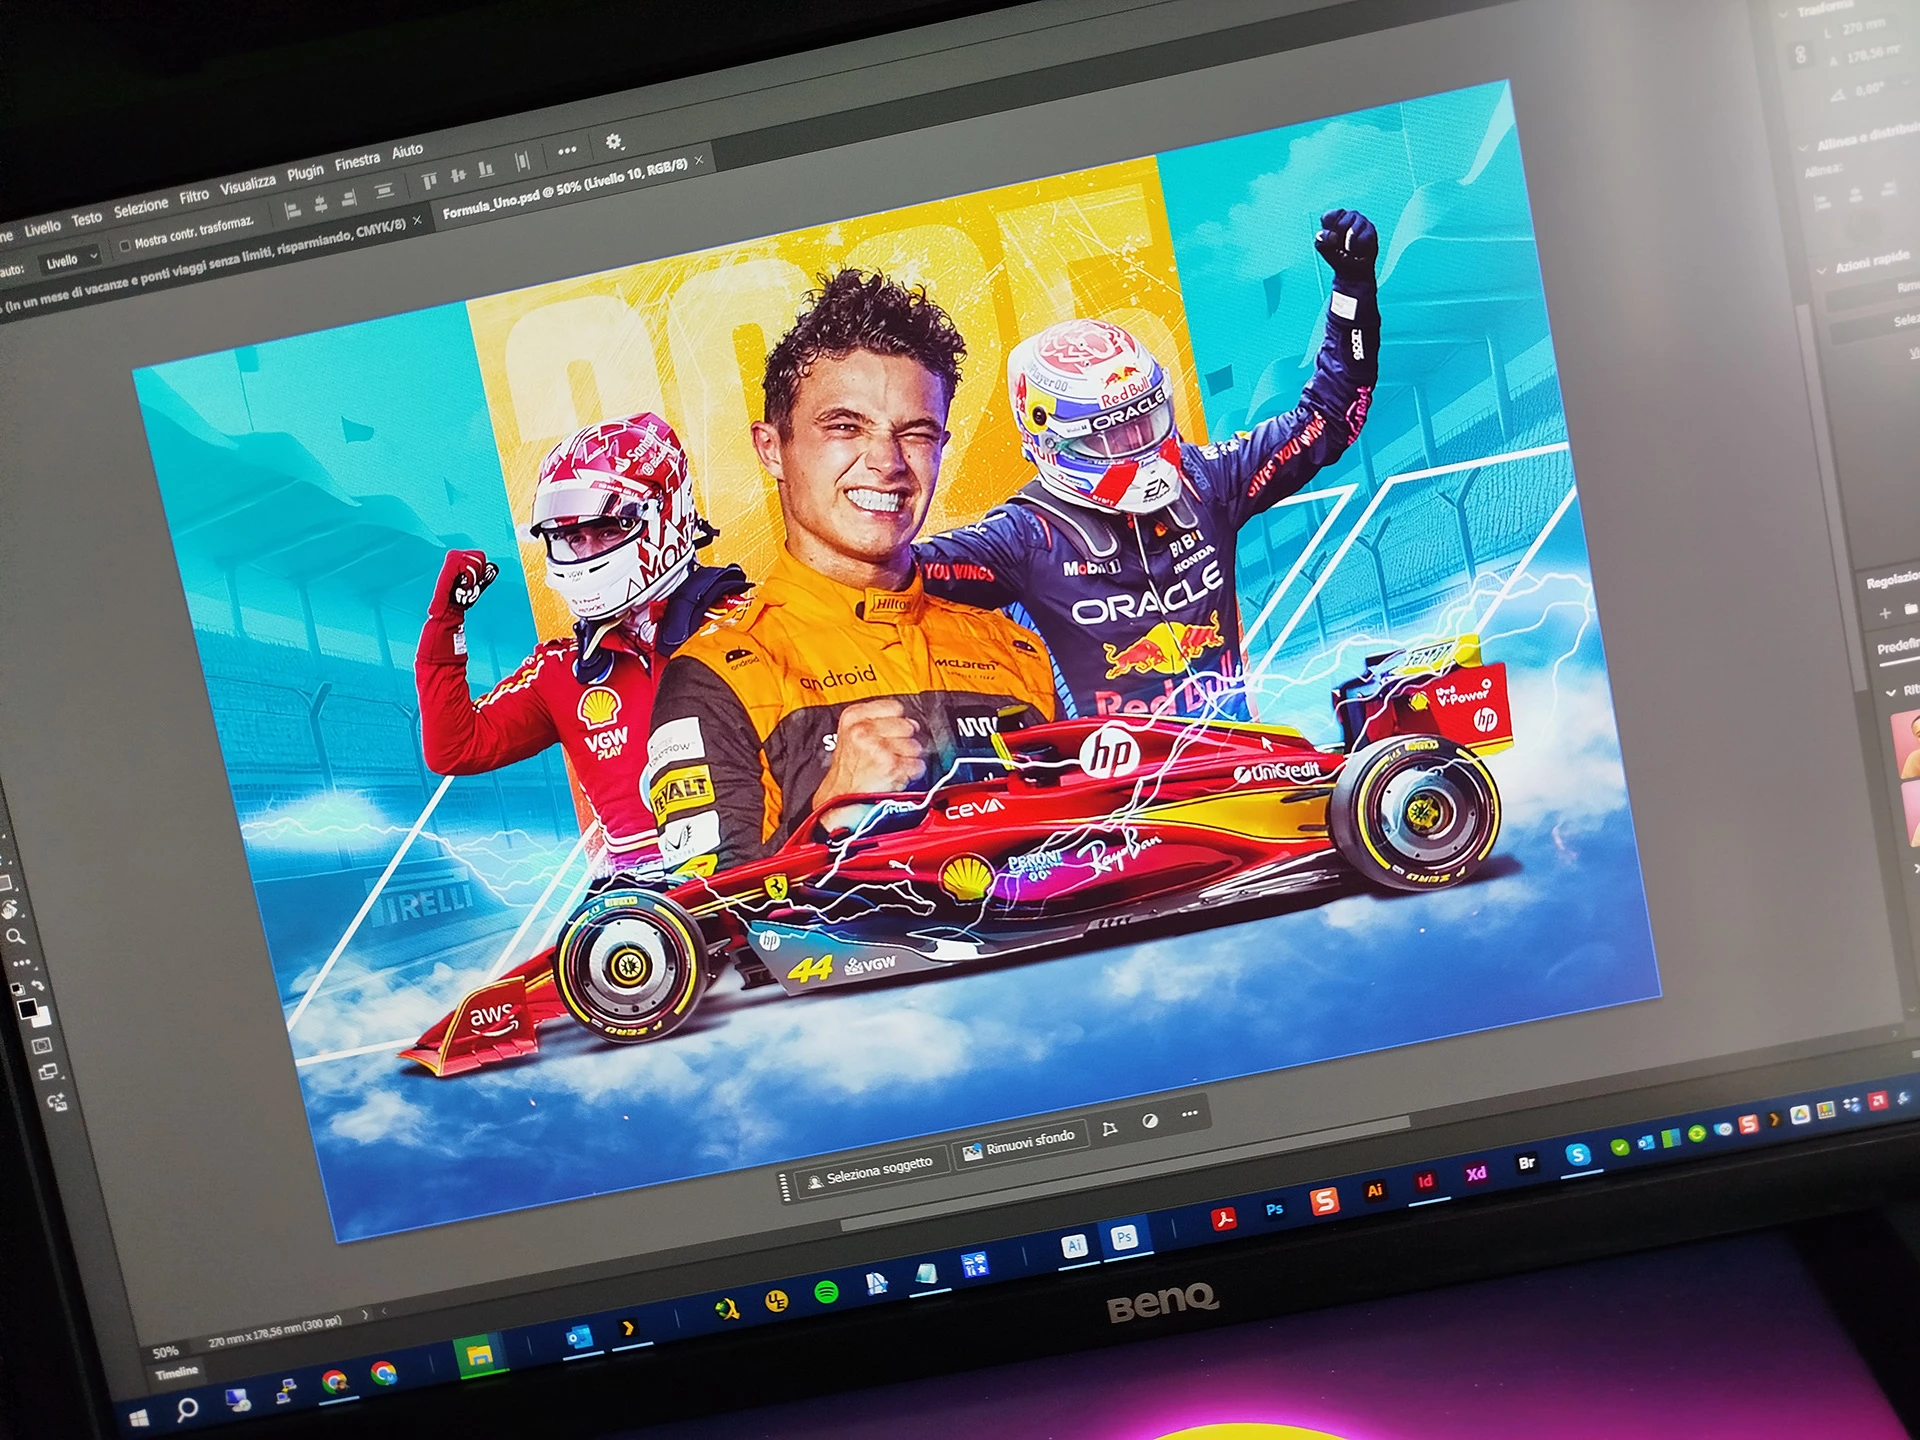Click the background color white swatch
Image resolution: width=1920 pixels, height=1440 pixels.
(x=41, y=1019)
